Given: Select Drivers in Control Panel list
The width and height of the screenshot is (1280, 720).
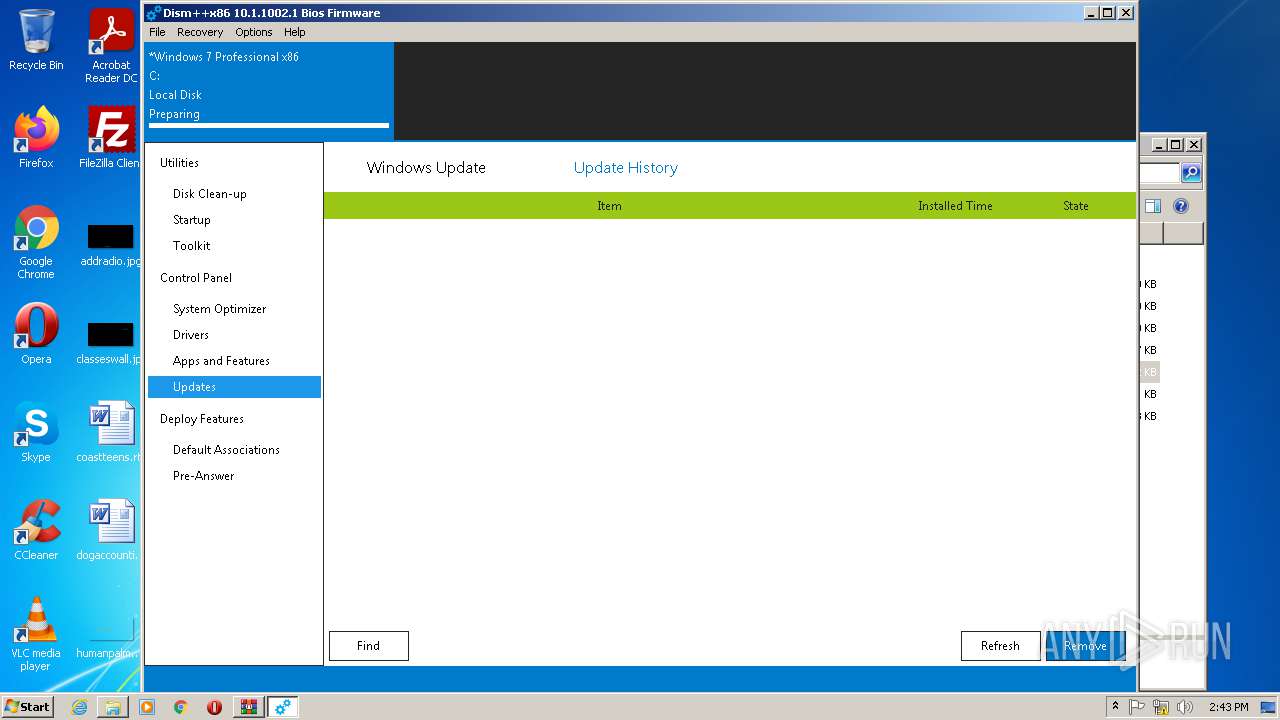Looking at the screenshot, I should tap(191, 335).
